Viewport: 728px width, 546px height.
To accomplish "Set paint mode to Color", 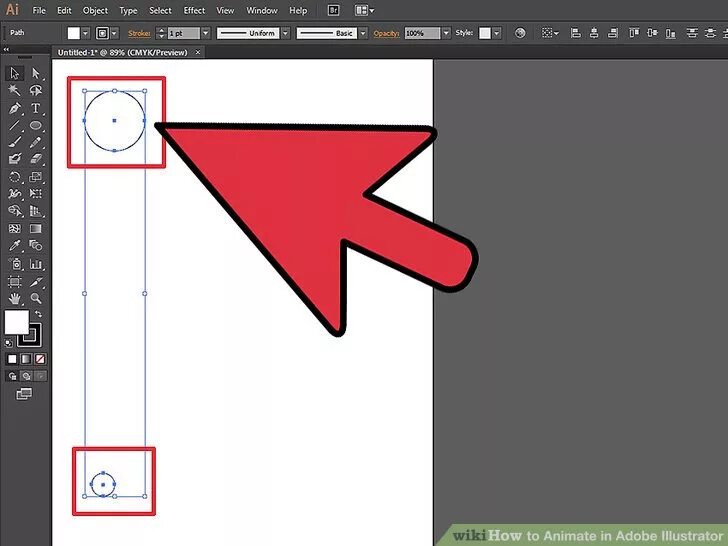I will pos(12,359).
